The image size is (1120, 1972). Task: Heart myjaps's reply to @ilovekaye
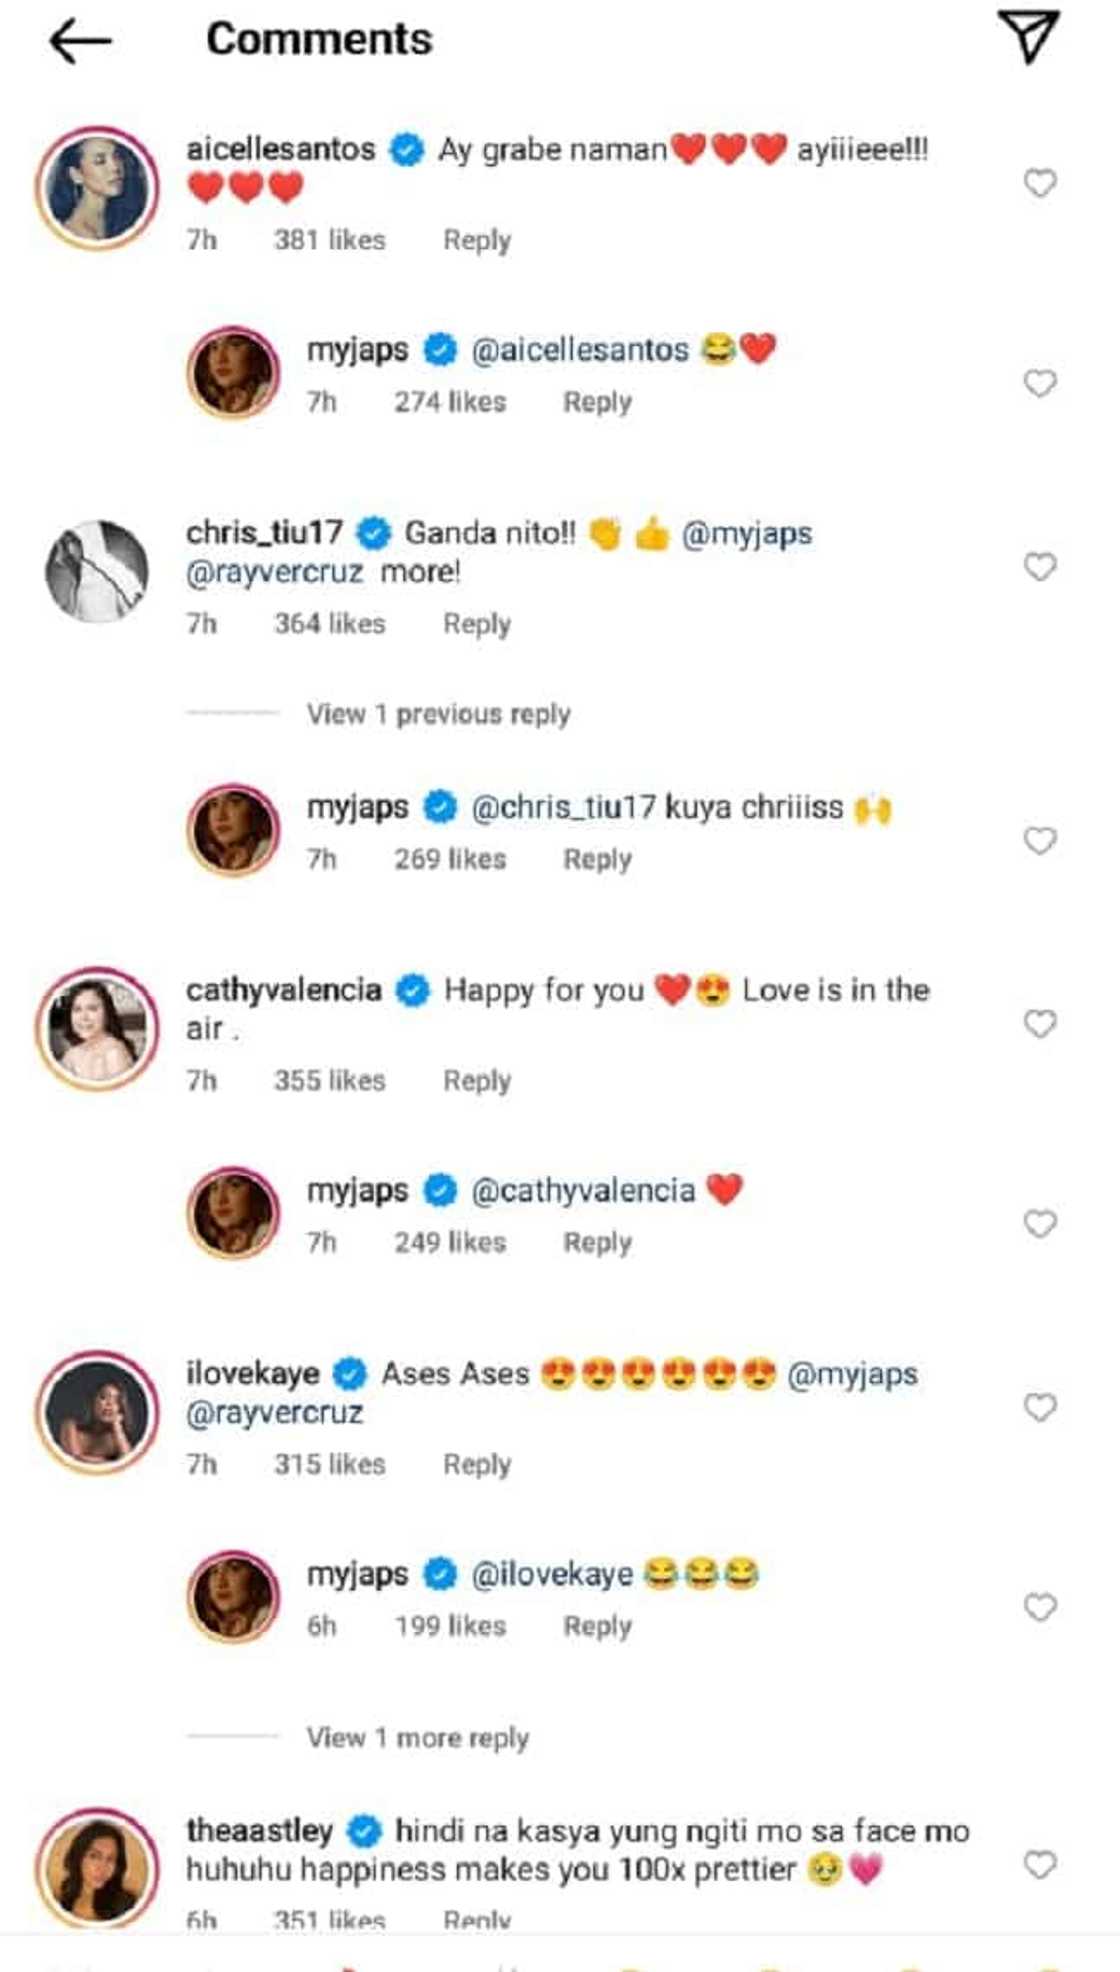1040,1607
